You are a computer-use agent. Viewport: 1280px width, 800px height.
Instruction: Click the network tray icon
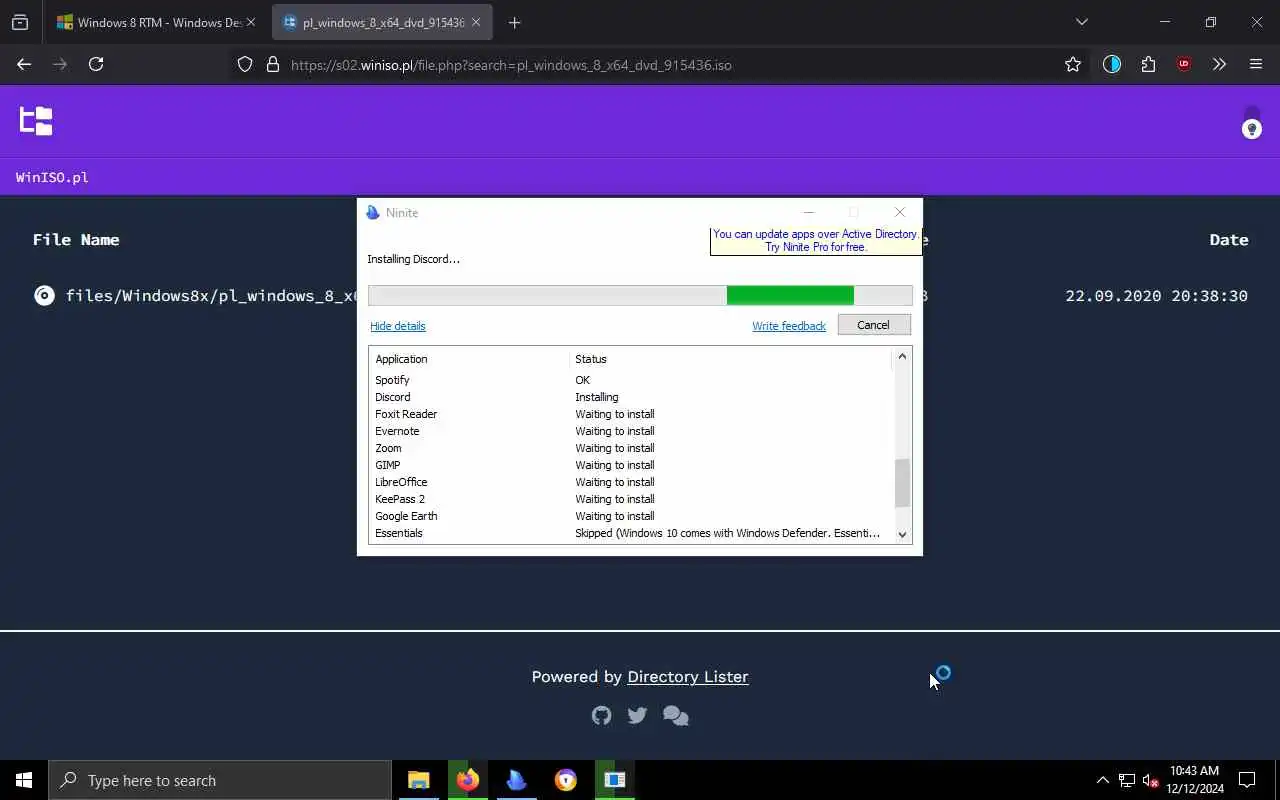(1127, 780)
